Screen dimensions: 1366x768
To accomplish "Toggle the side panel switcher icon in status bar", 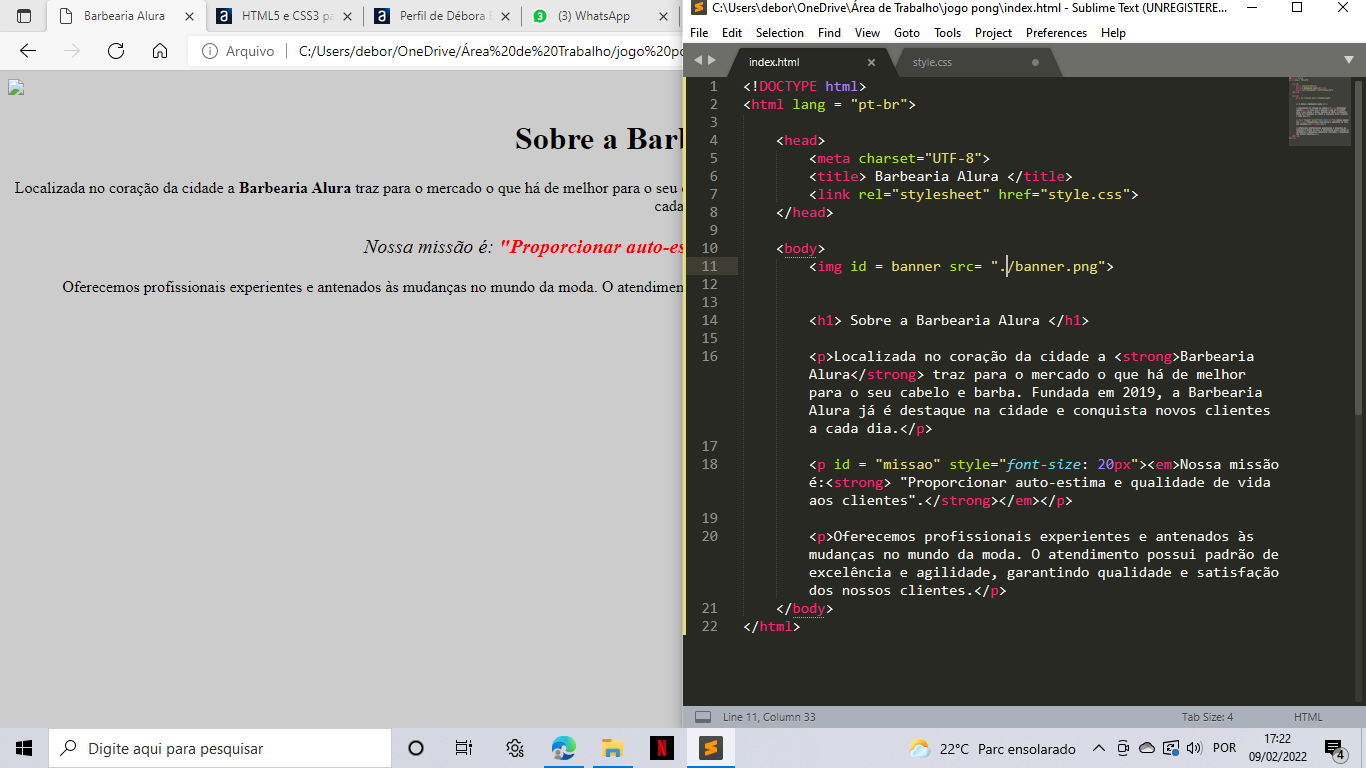I will [702, 717].
